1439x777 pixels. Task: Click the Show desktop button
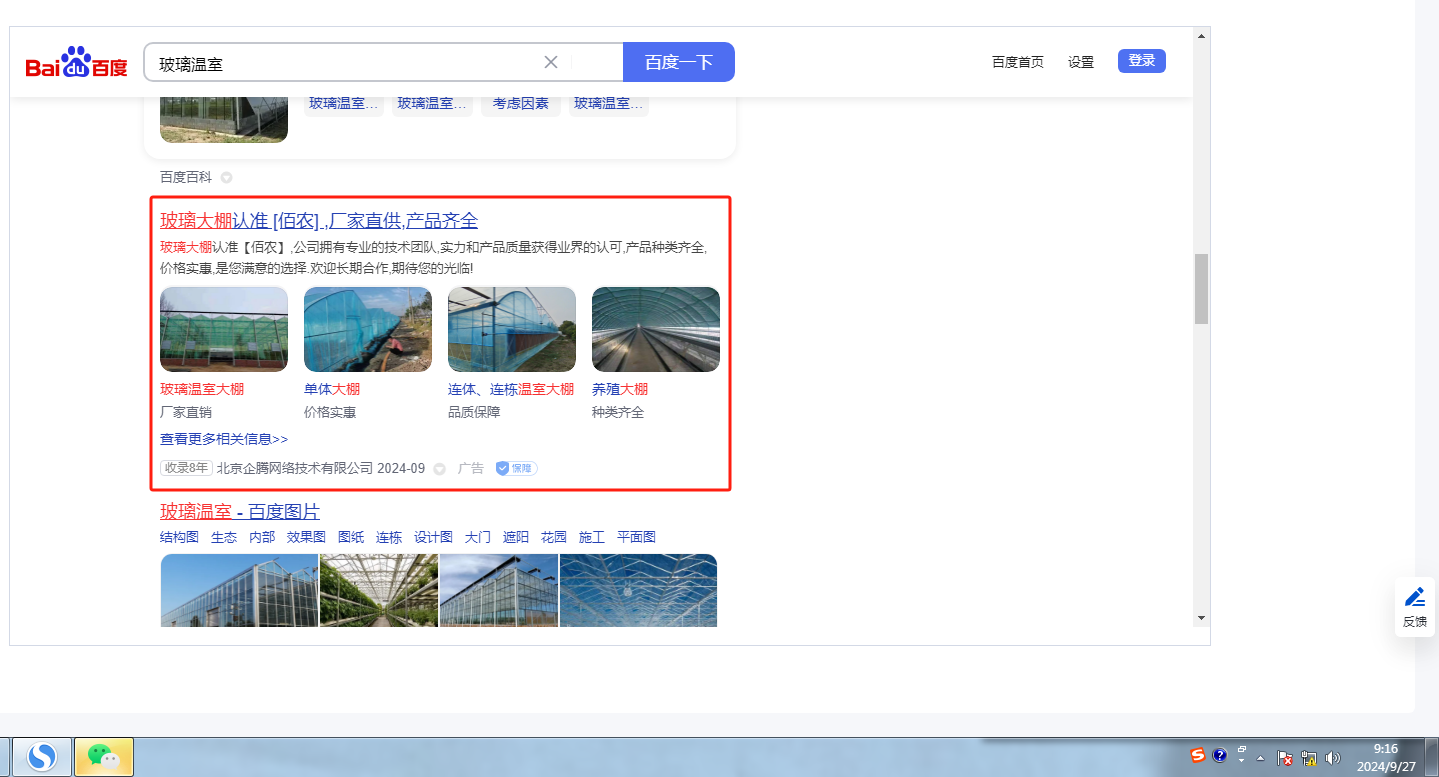tap(1431, 757)
